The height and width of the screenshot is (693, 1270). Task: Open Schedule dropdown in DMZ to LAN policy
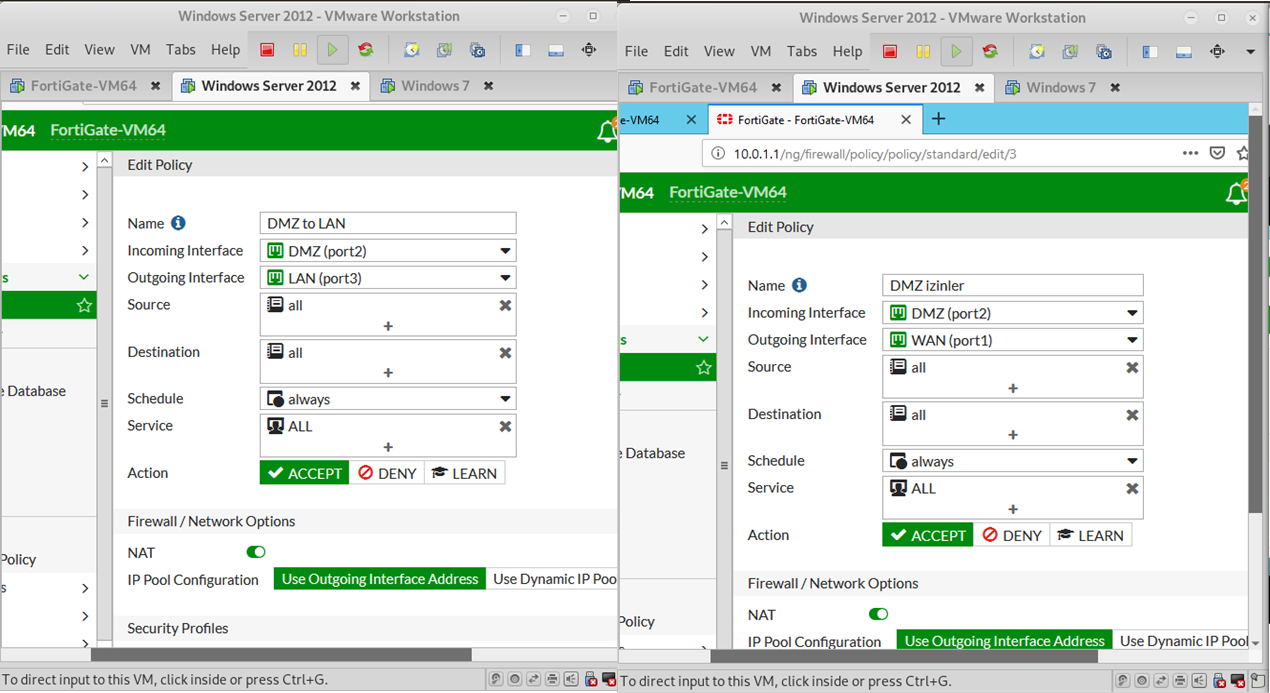click(x=388, y=399)
